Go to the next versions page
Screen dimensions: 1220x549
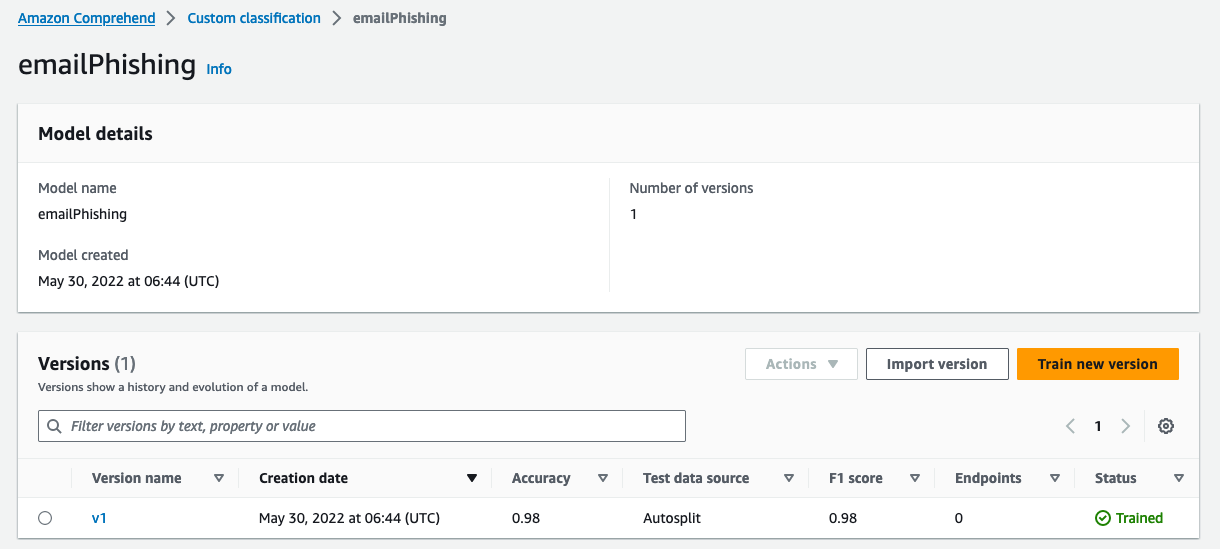tap(1125, 426)
